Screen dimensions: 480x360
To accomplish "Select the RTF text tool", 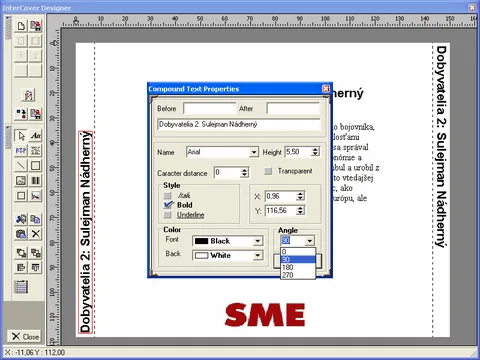I will pos(21,151).
